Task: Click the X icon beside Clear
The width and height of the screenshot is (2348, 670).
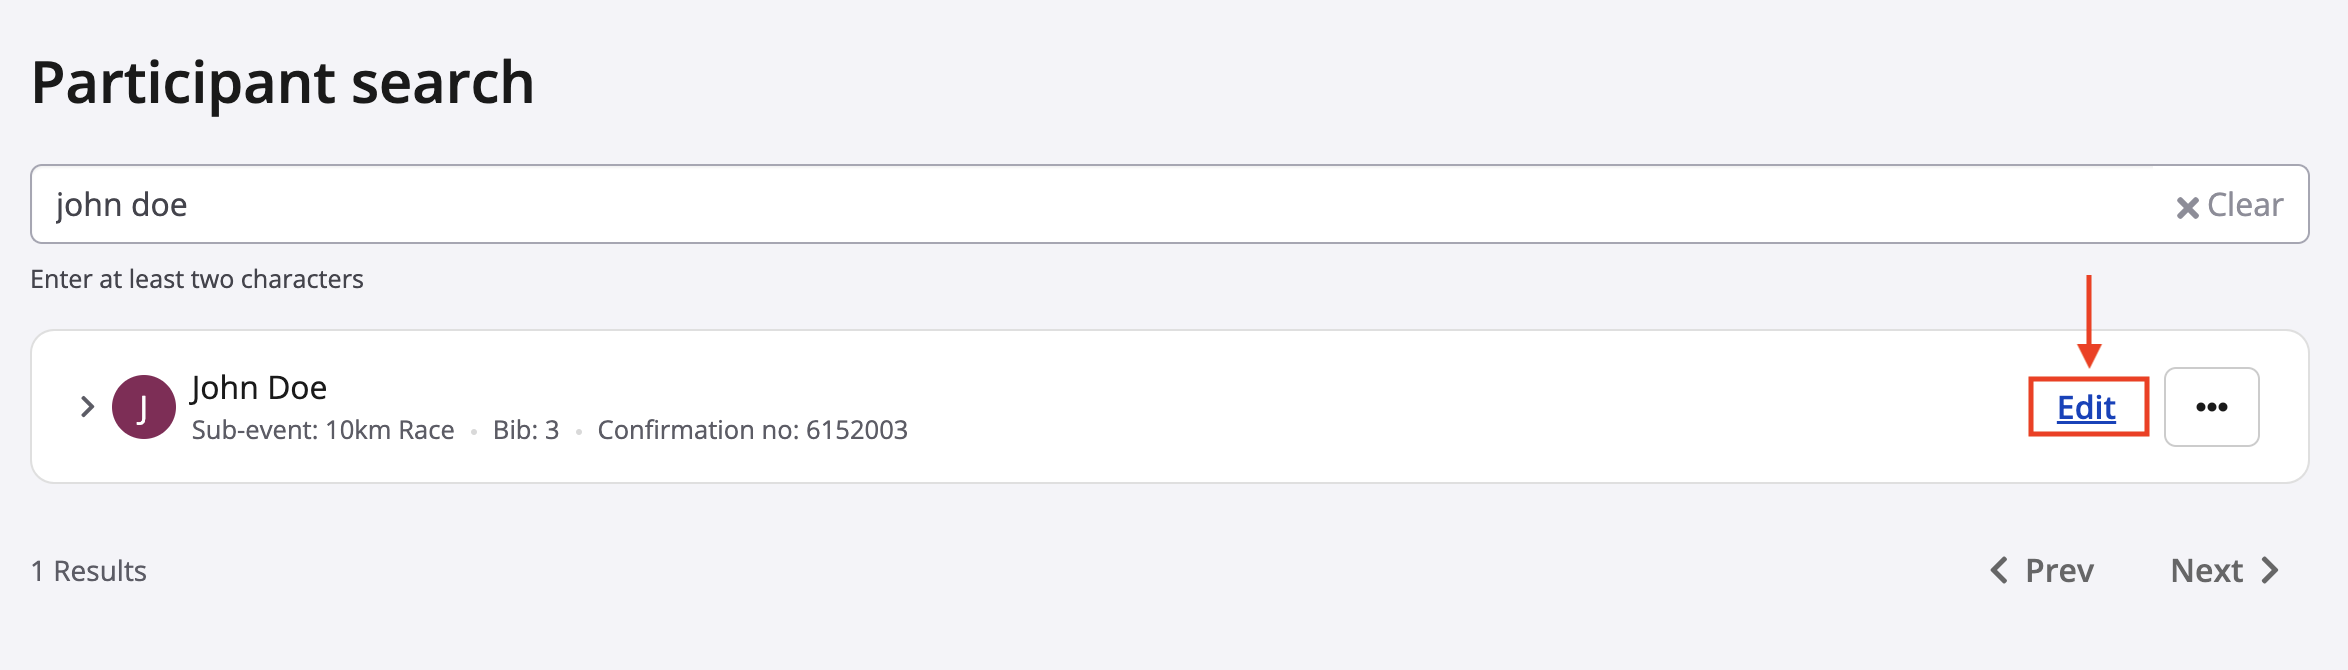Action: (x=2187, y=207)
